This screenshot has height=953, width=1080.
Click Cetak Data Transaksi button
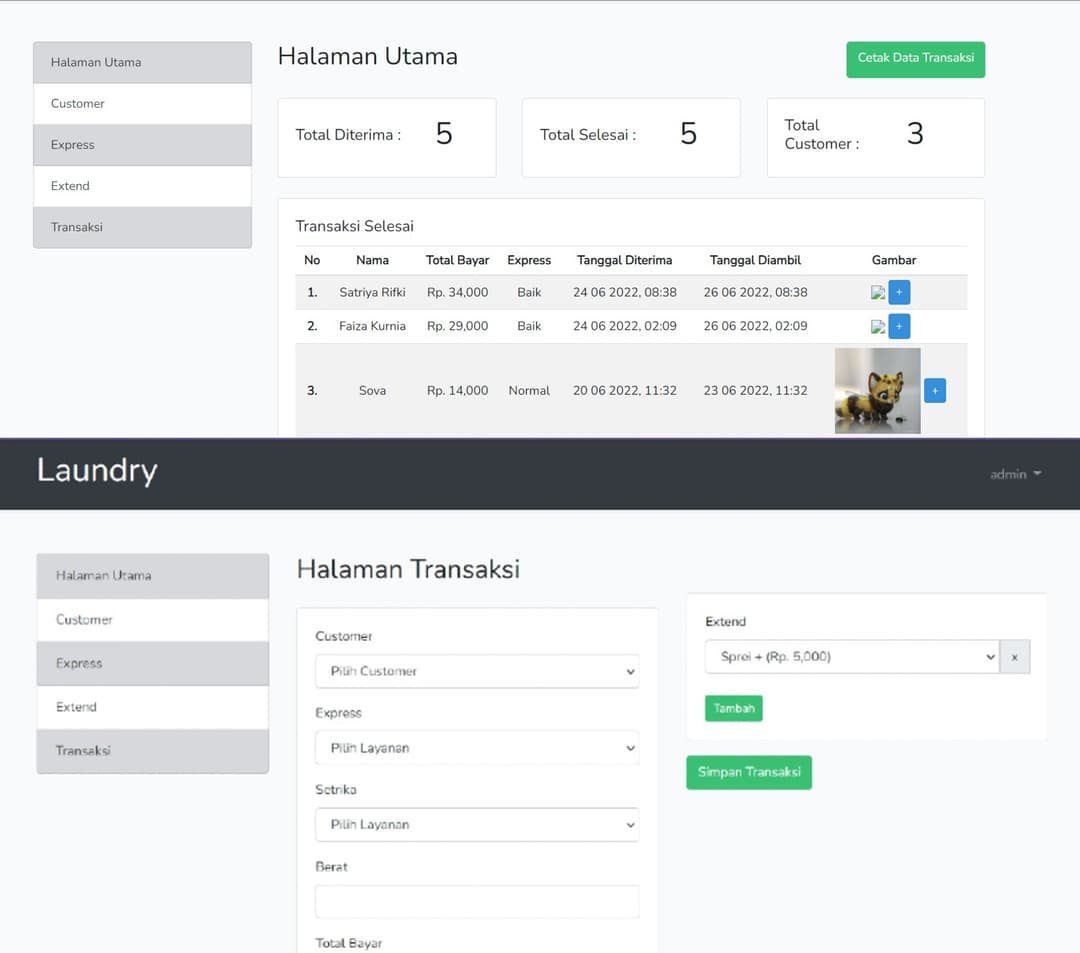pos(915,59)
